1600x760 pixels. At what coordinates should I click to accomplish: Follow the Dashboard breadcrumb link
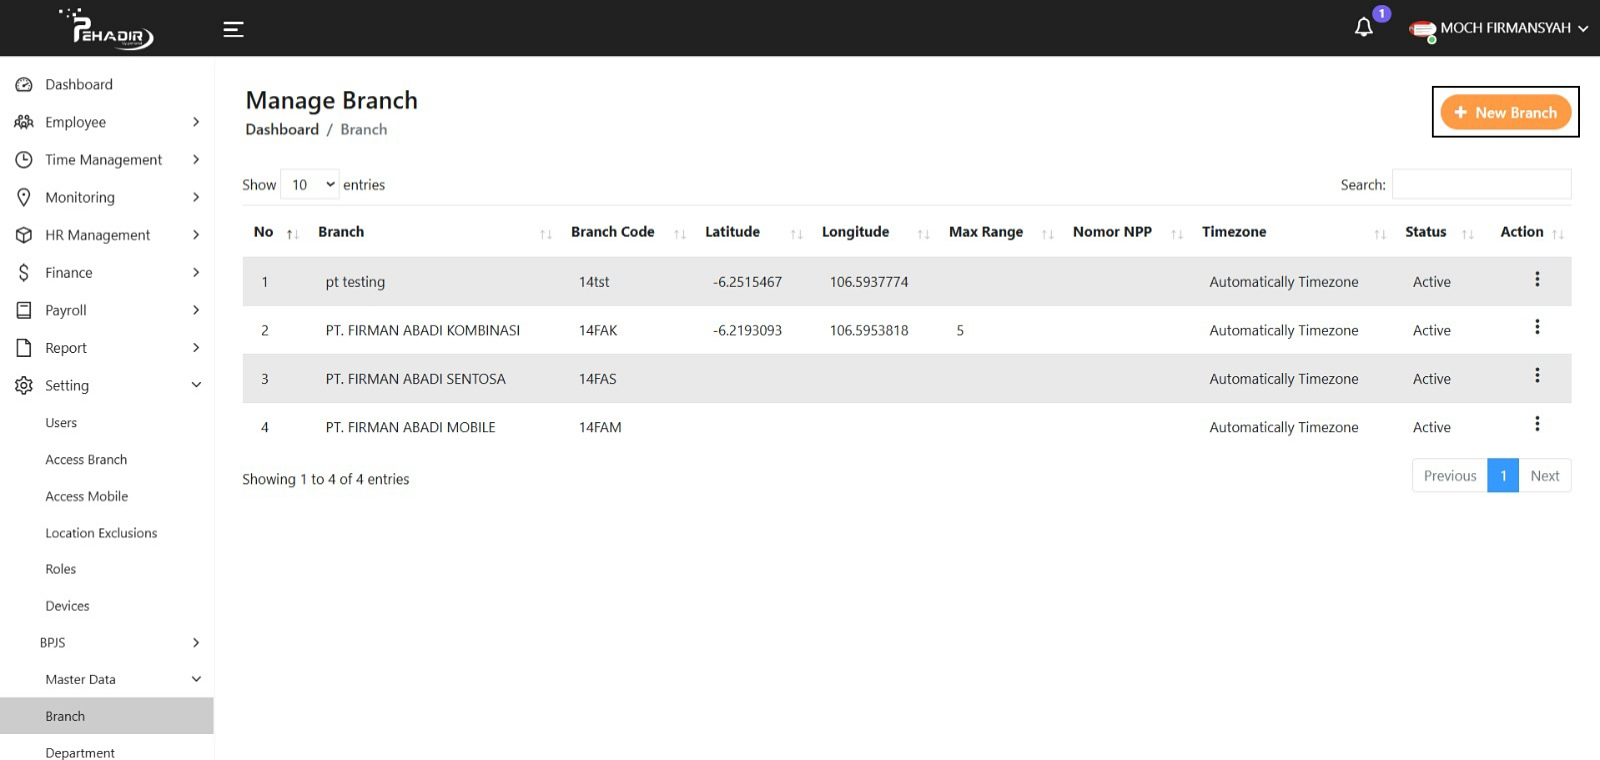point(282,130)
